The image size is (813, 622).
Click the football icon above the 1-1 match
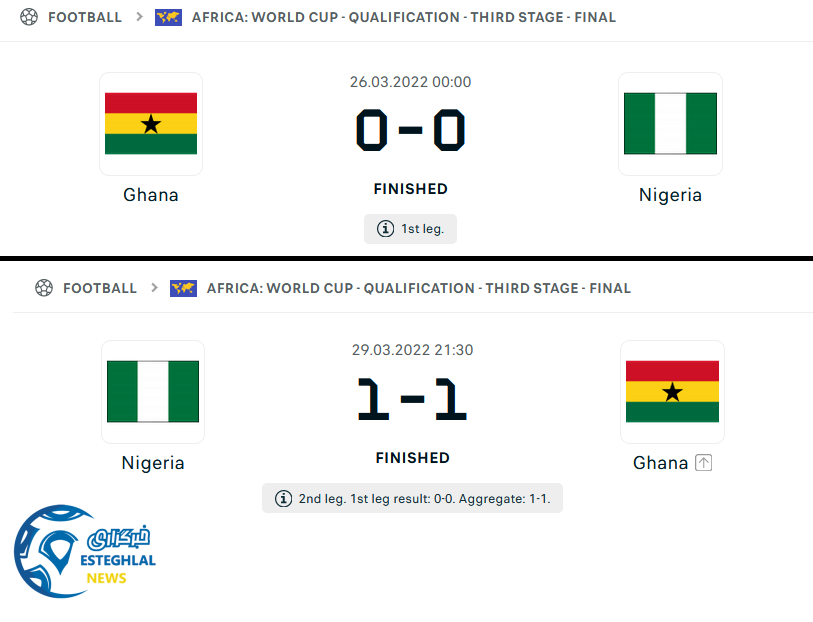[x=43, y=288]
